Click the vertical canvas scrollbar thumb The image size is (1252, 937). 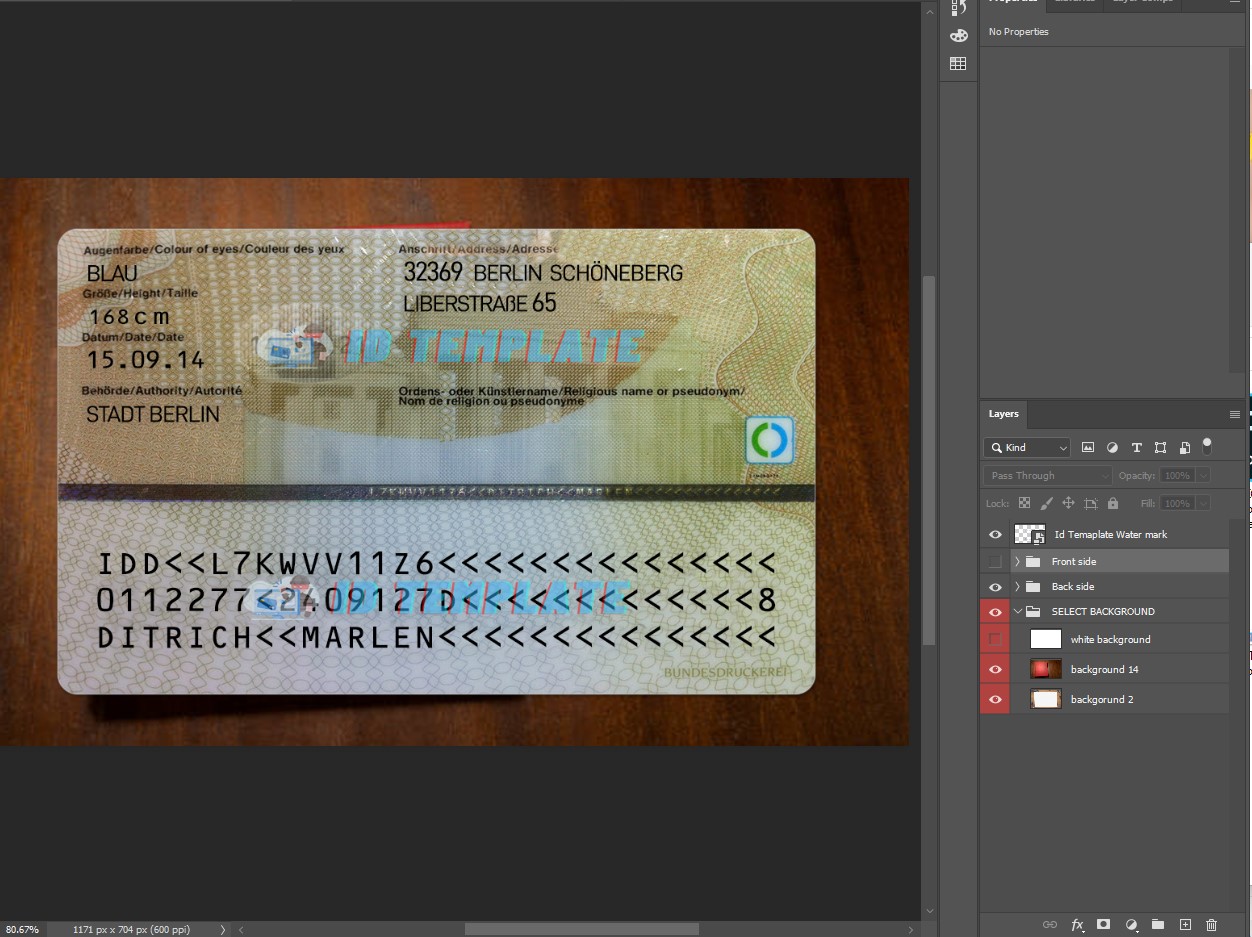(x=929, y=461)
